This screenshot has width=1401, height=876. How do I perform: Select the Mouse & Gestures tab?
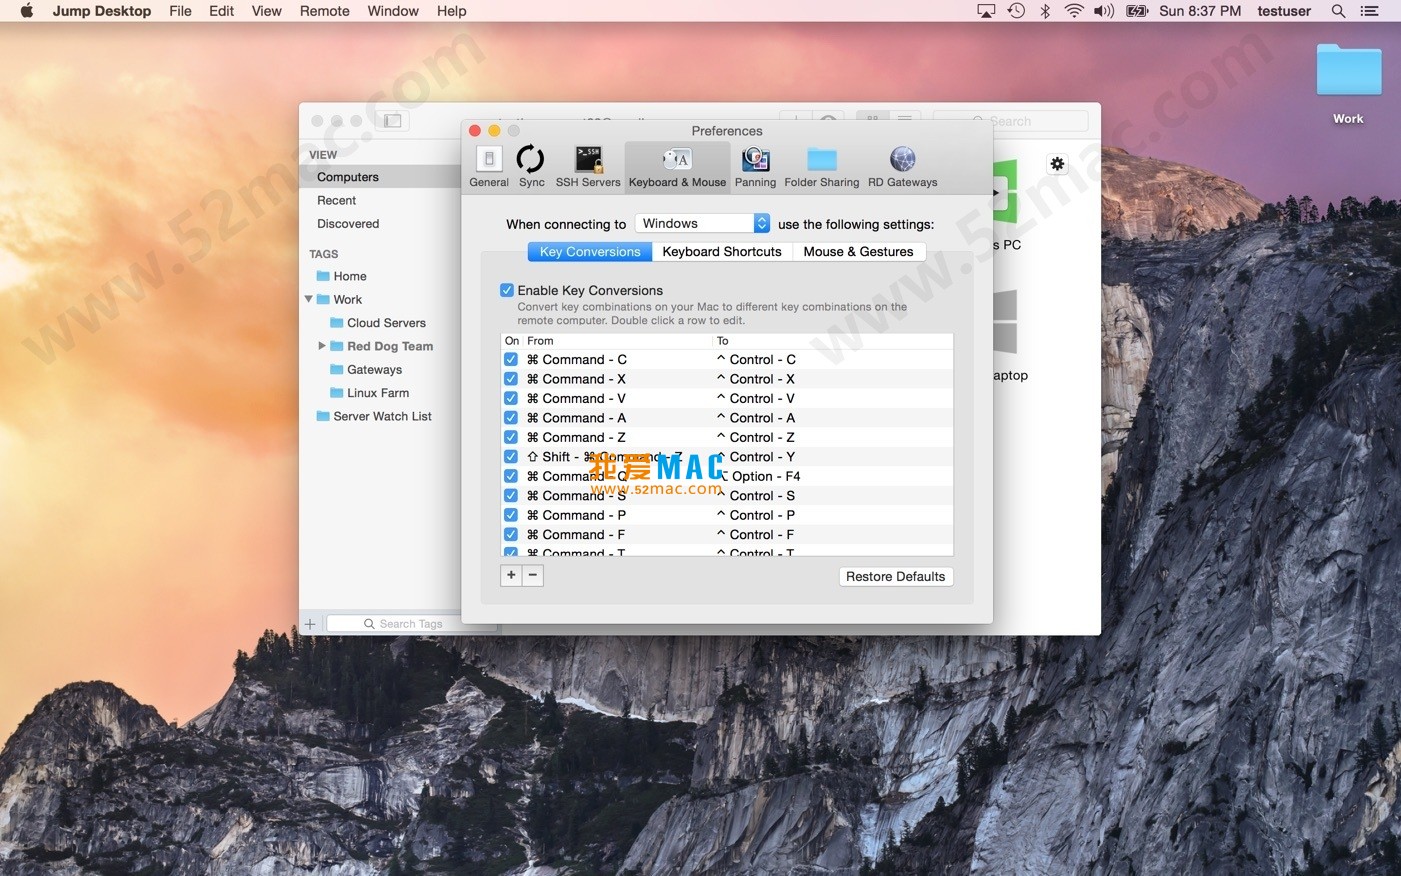click(858, 252)
